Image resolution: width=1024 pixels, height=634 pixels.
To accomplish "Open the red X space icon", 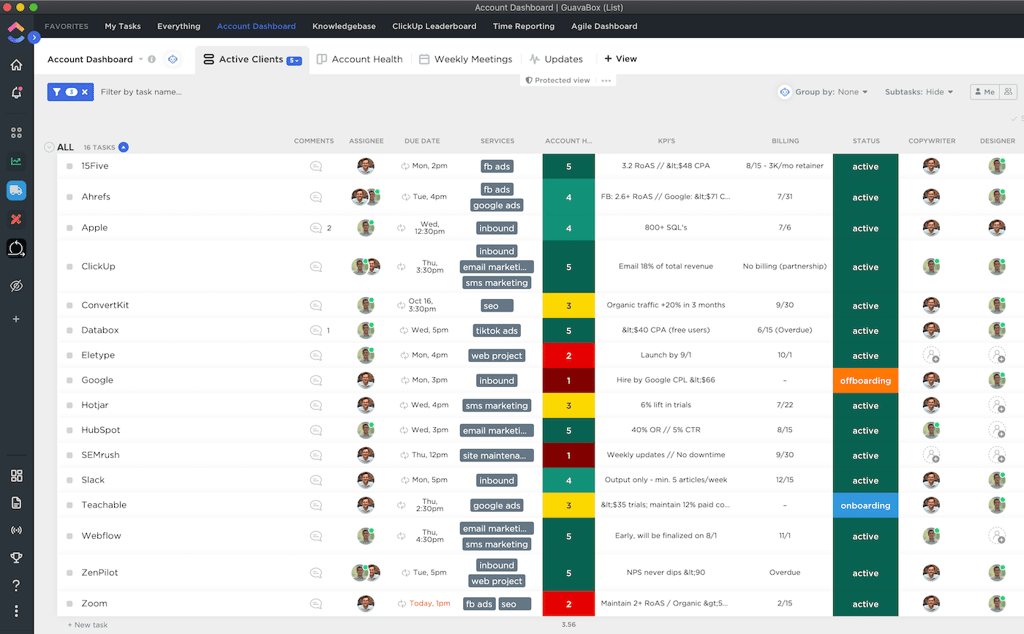I will tap(16, 219).
